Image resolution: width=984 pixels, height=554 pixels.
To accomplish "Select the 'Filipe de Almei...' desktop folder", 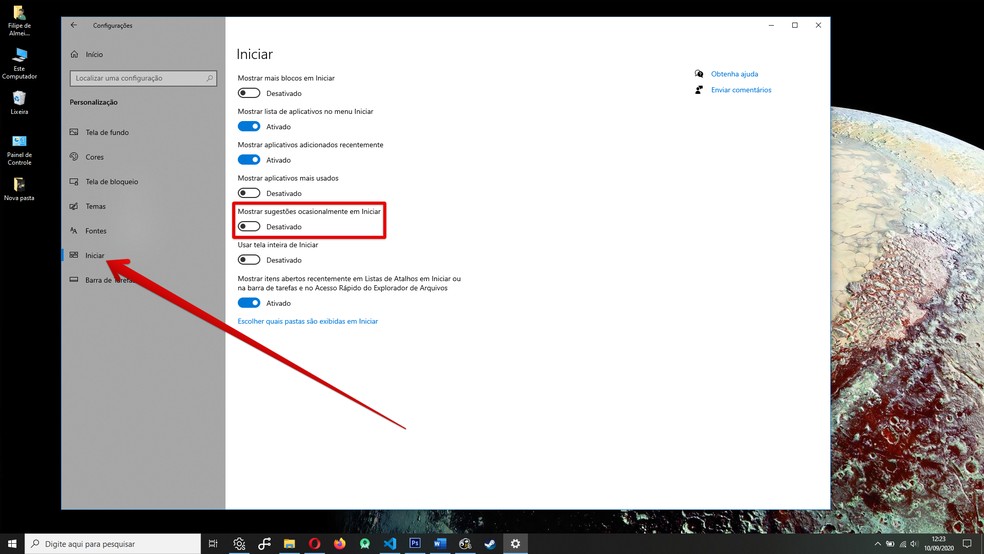I will (19, 21).
